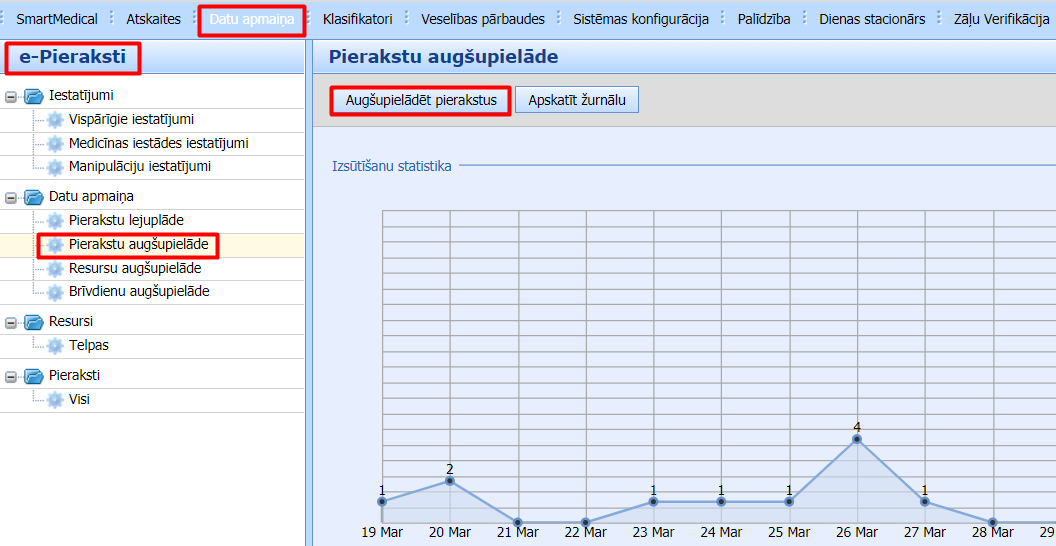Screen dimensions: 1056x546
Task: Click gear icon beside Brīvdienu augšupielāde
Action: click(x=55, y=292)
